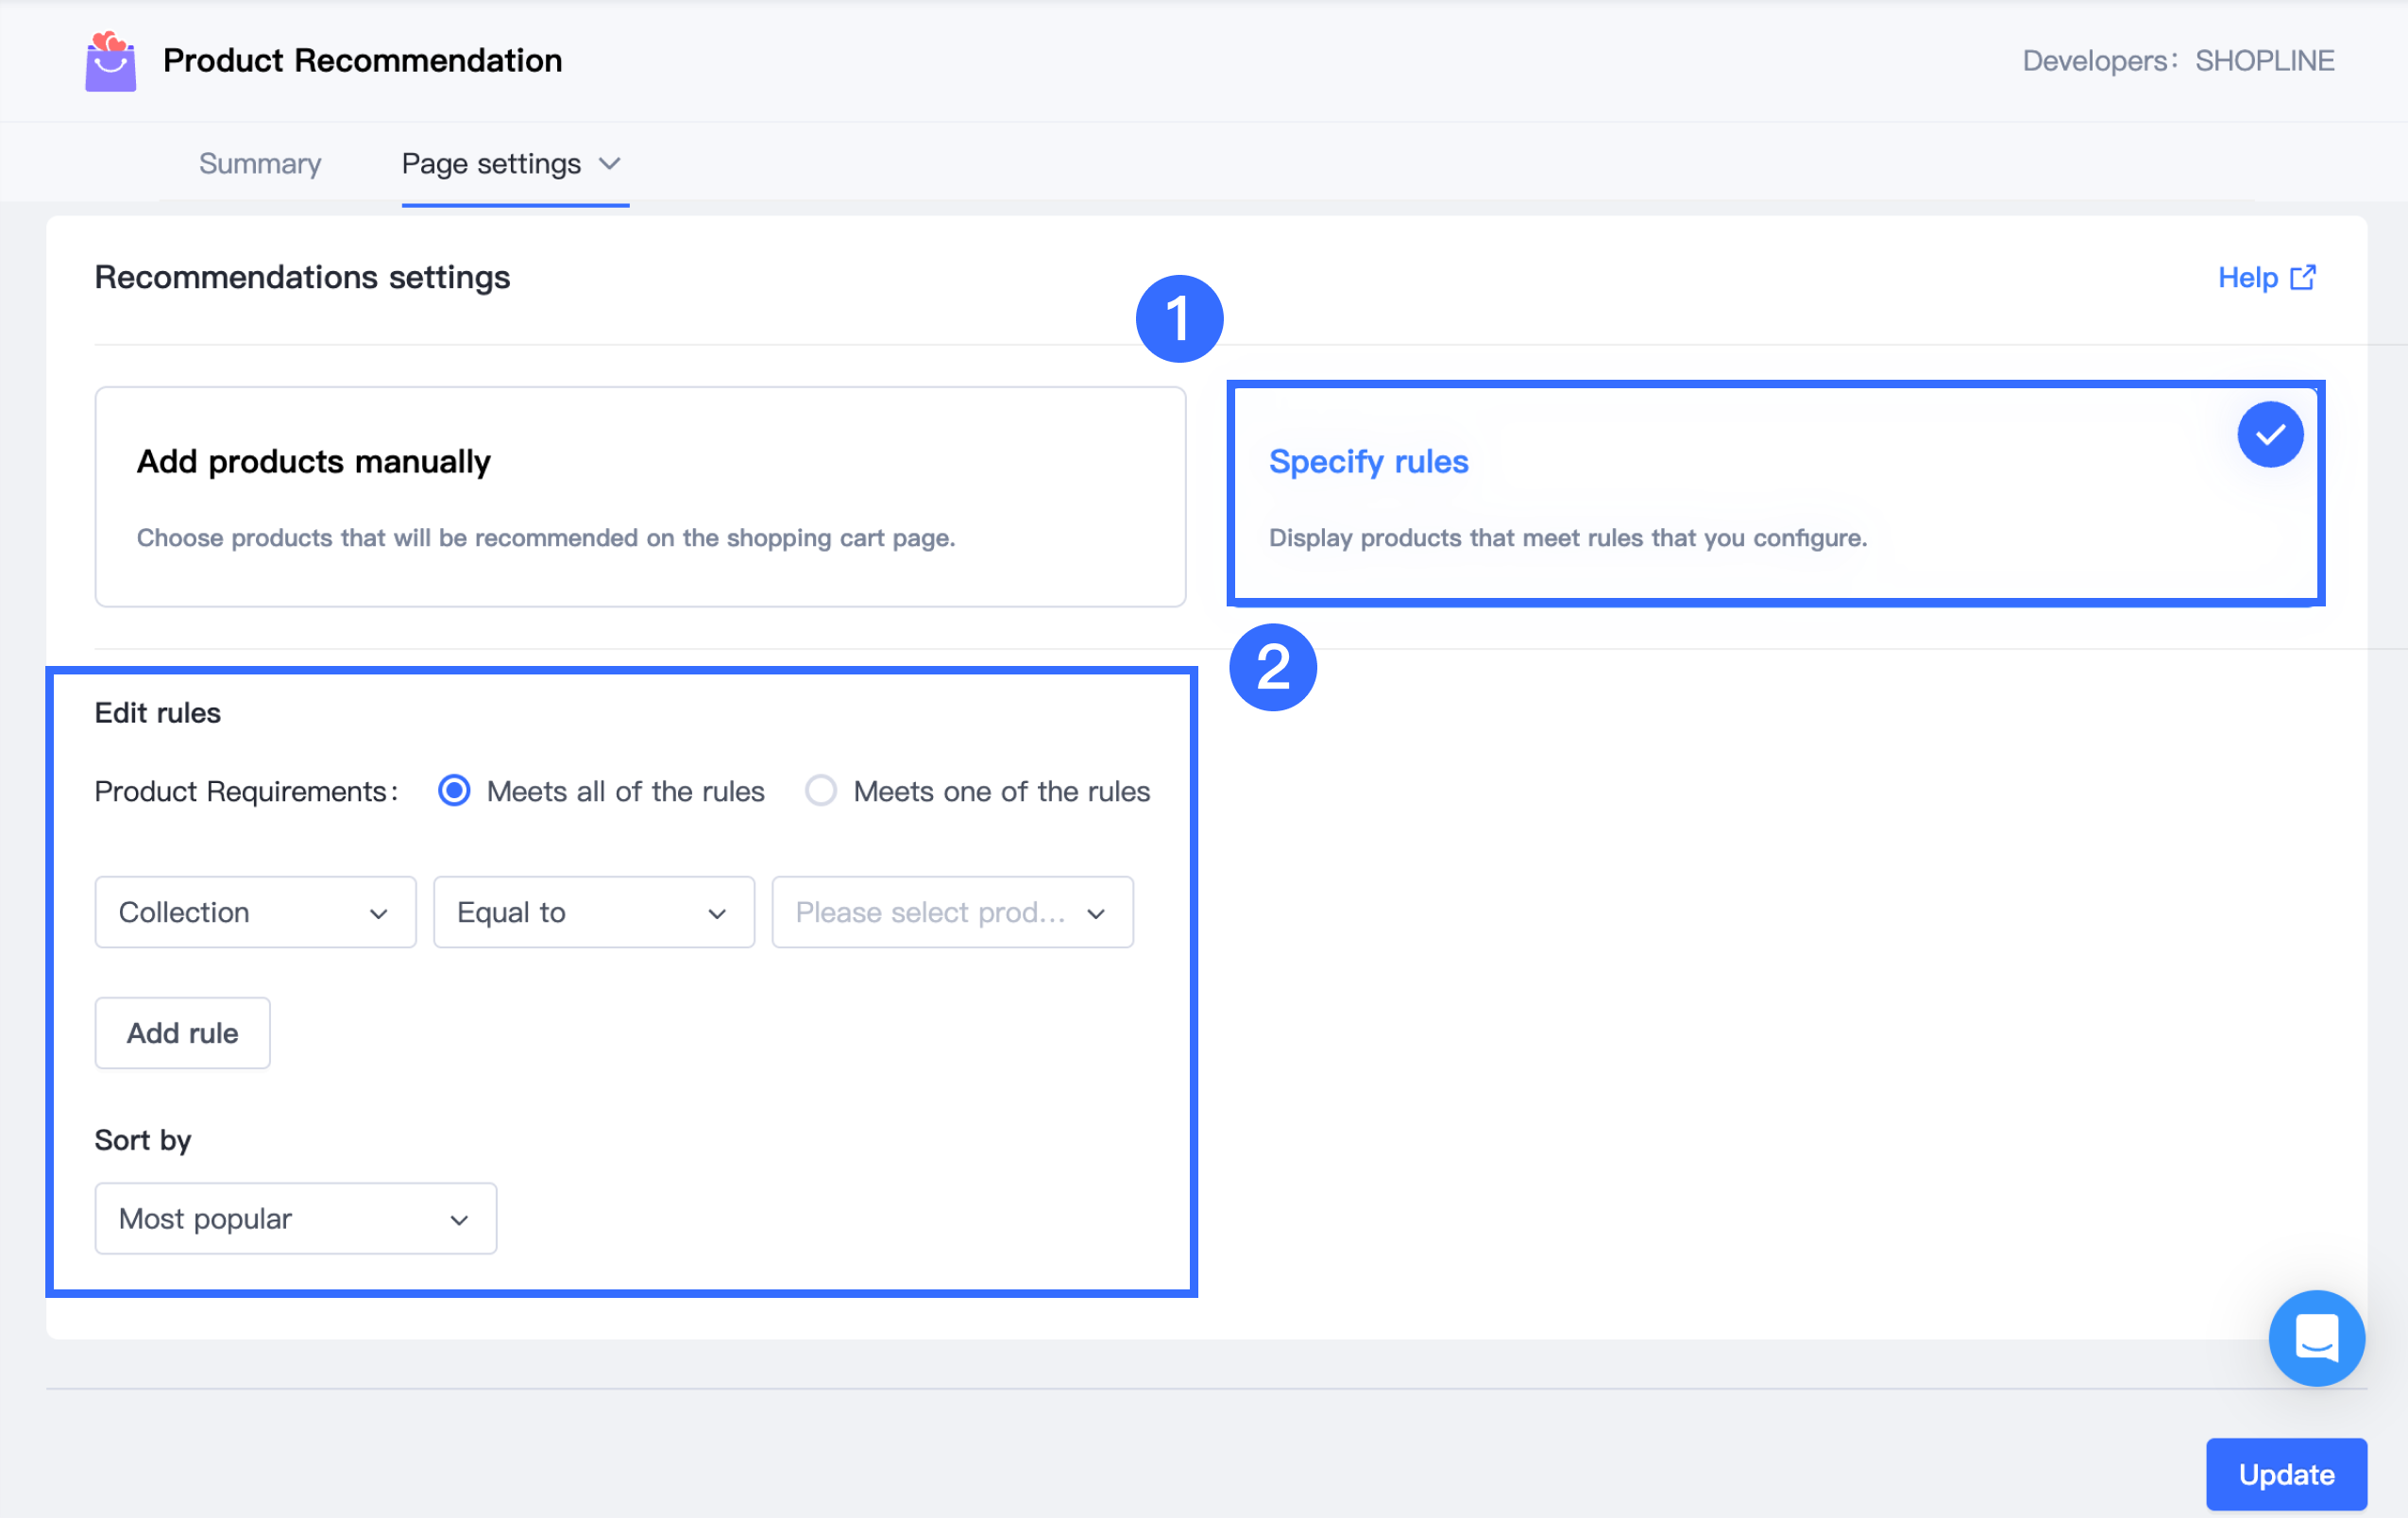Click the Edit rules heading
The image size is (2408, 1518).
158,713
